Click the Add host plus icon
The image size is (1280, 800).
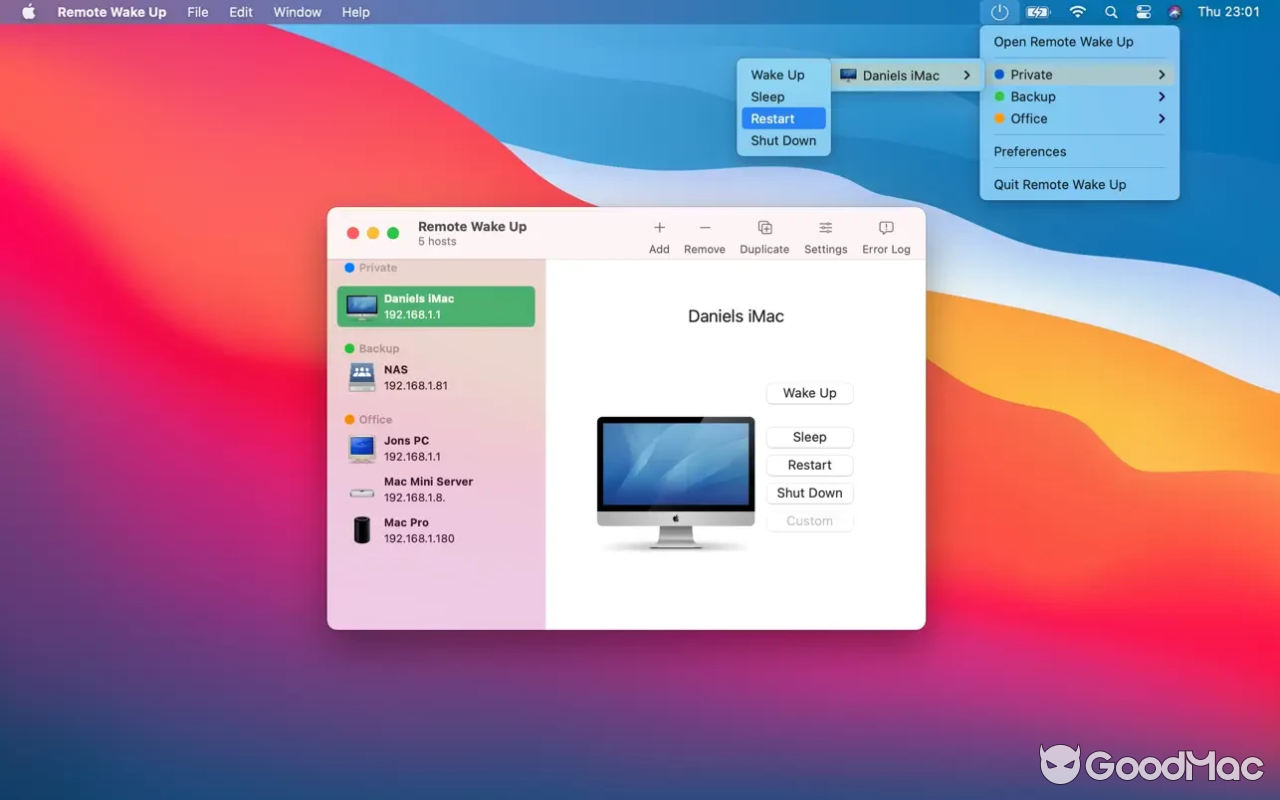[659, 229]
